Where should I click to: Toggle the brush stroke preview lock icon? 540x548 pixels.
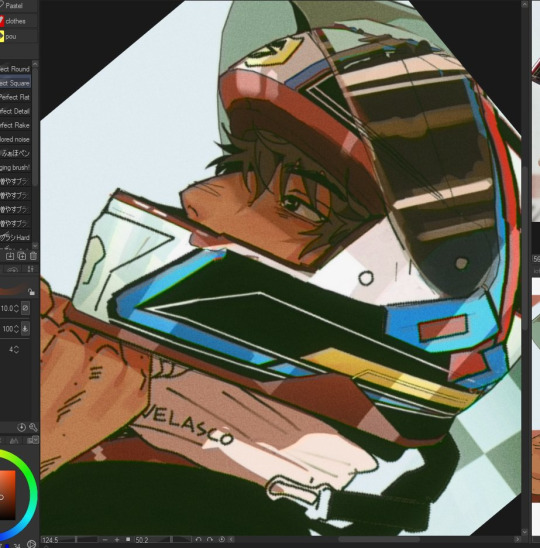pos(31,291)
